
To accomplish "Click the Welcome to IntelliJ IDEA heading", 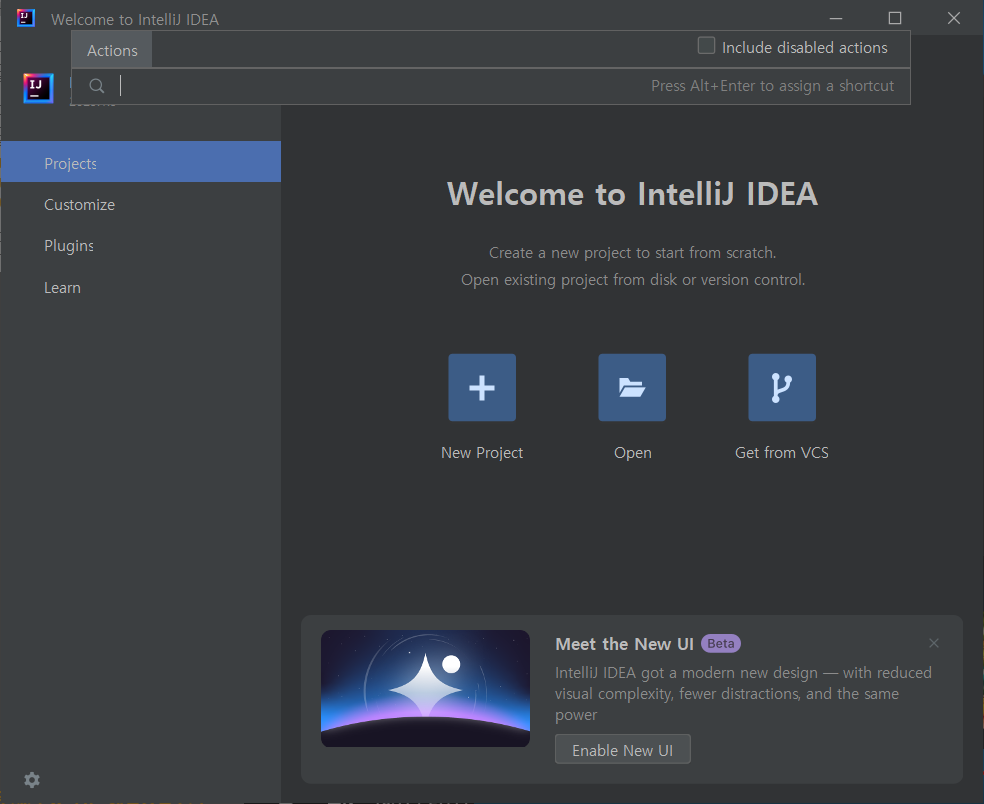I will [633, 193].
